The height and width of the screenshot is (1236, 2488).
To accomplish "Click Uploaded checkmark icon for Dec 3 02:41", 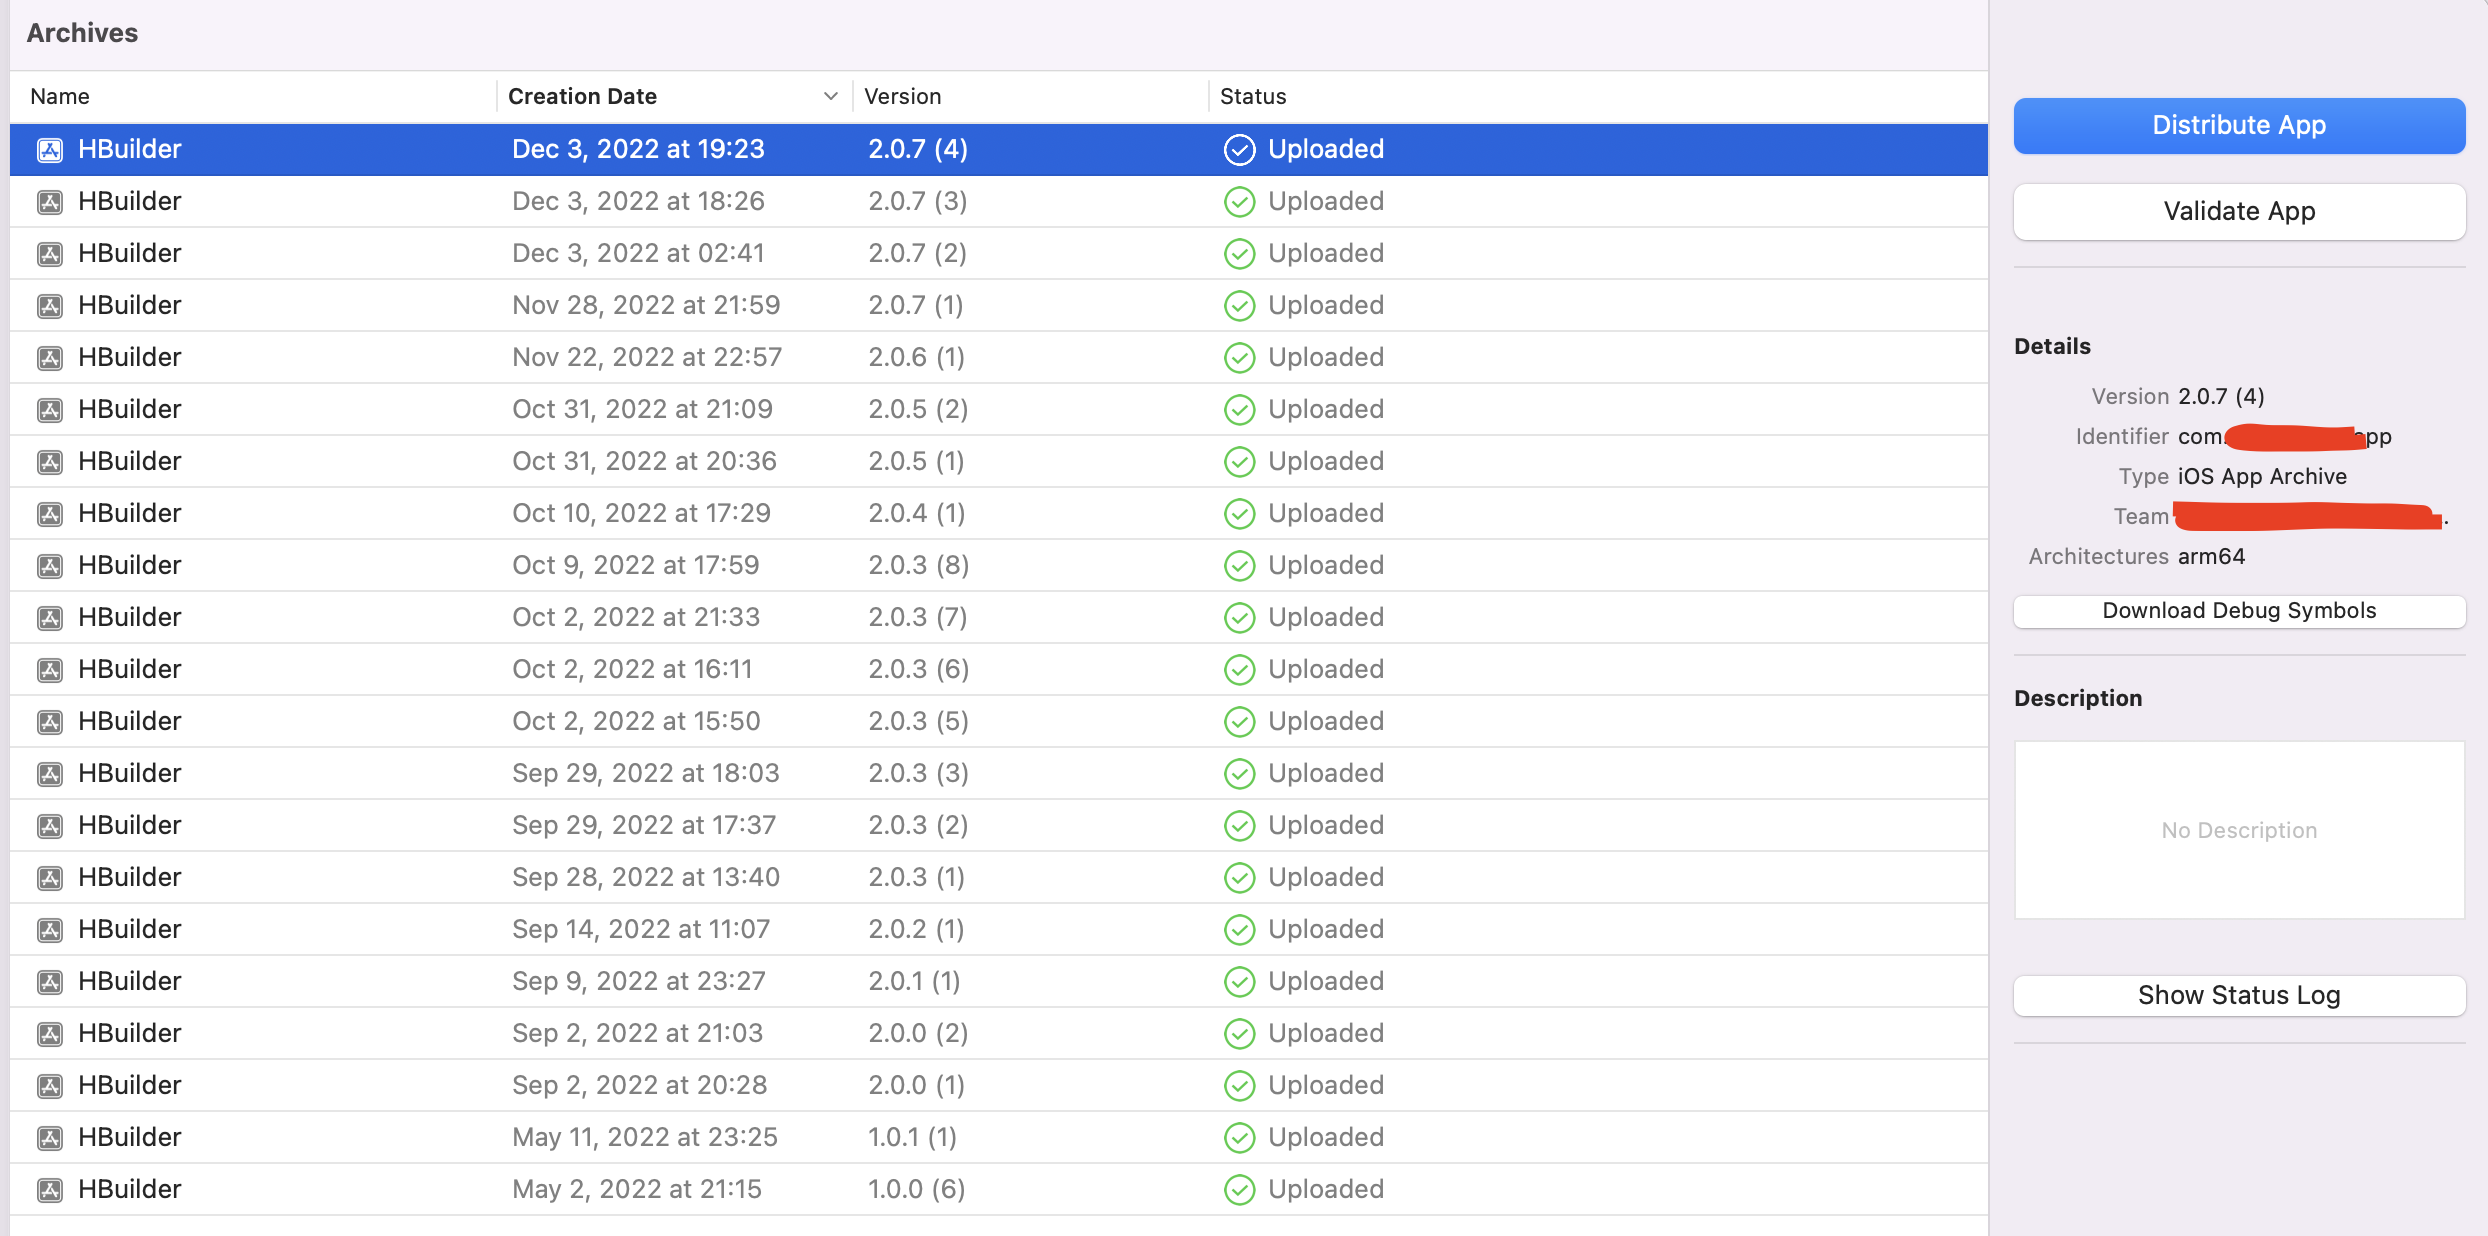I will pyautogui.click(x=1239, y=254).
